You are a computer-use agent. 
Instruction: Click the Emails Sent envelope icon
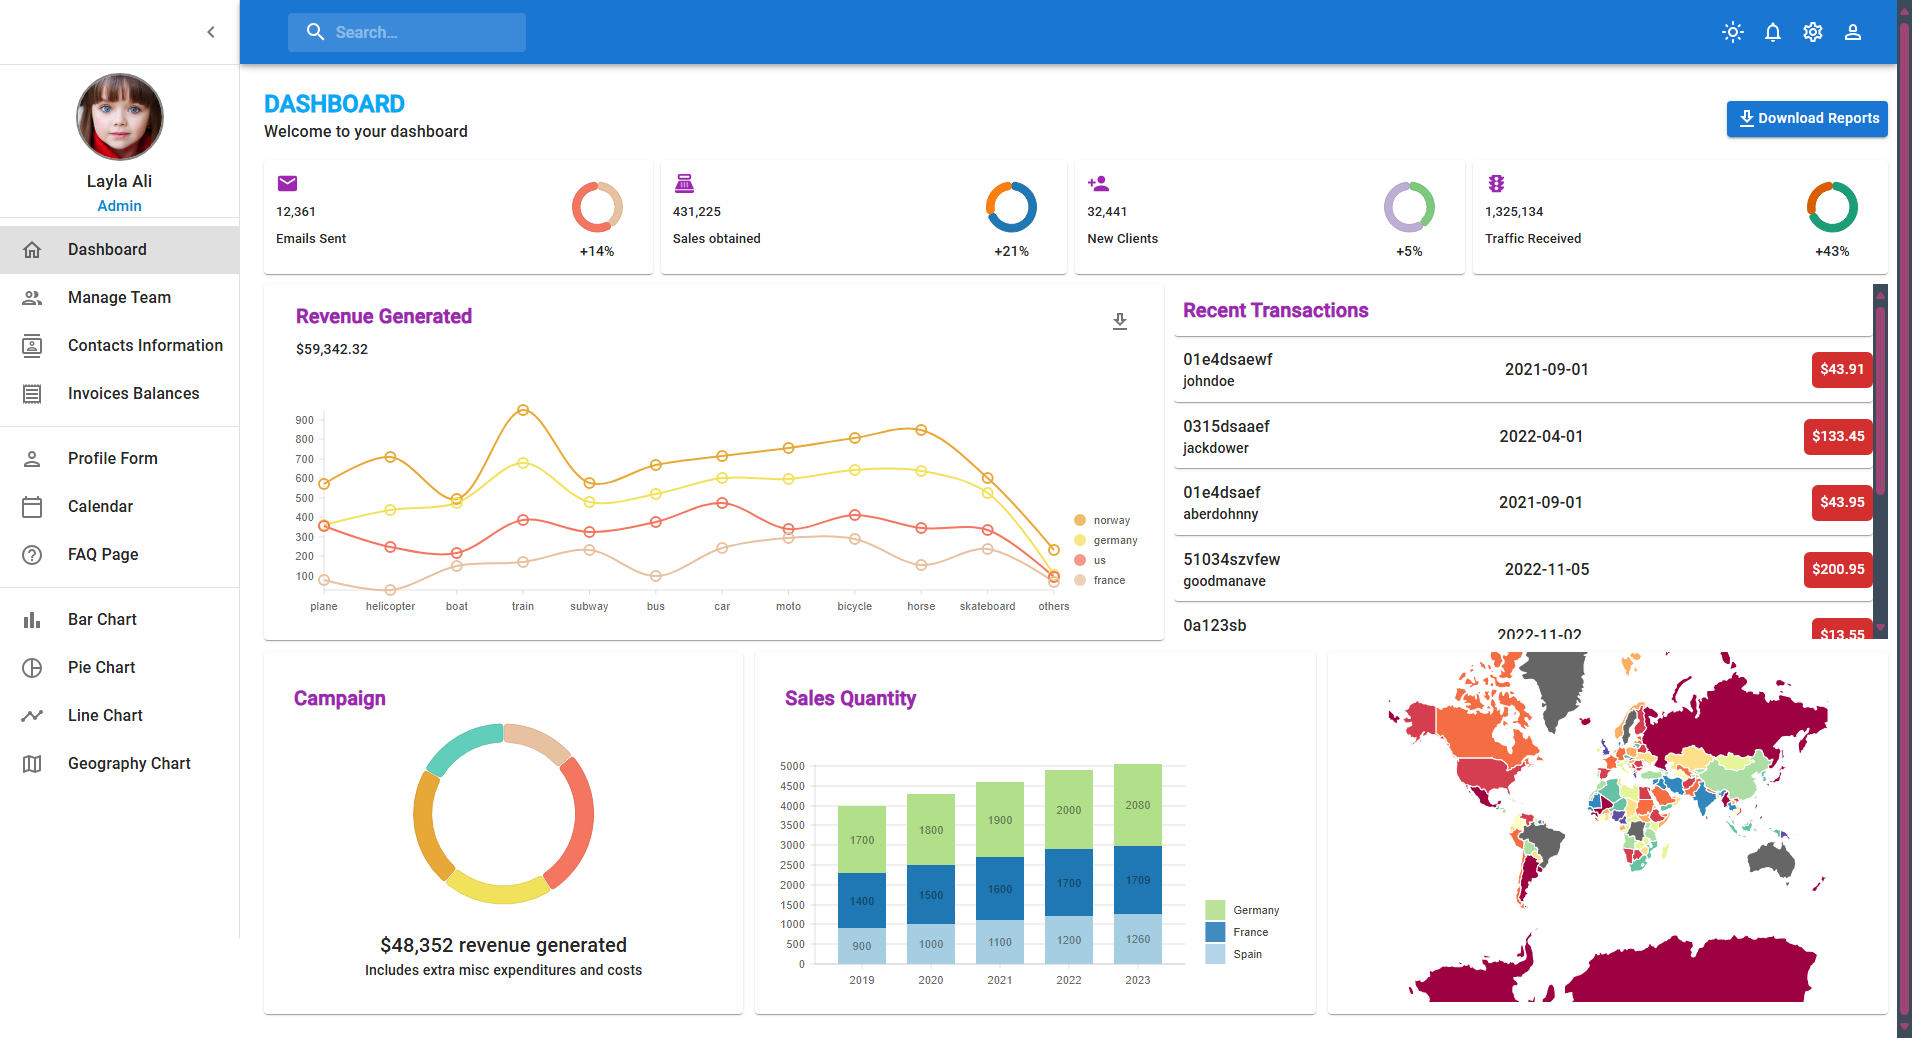pyautogui.click(x=288, y=183)
